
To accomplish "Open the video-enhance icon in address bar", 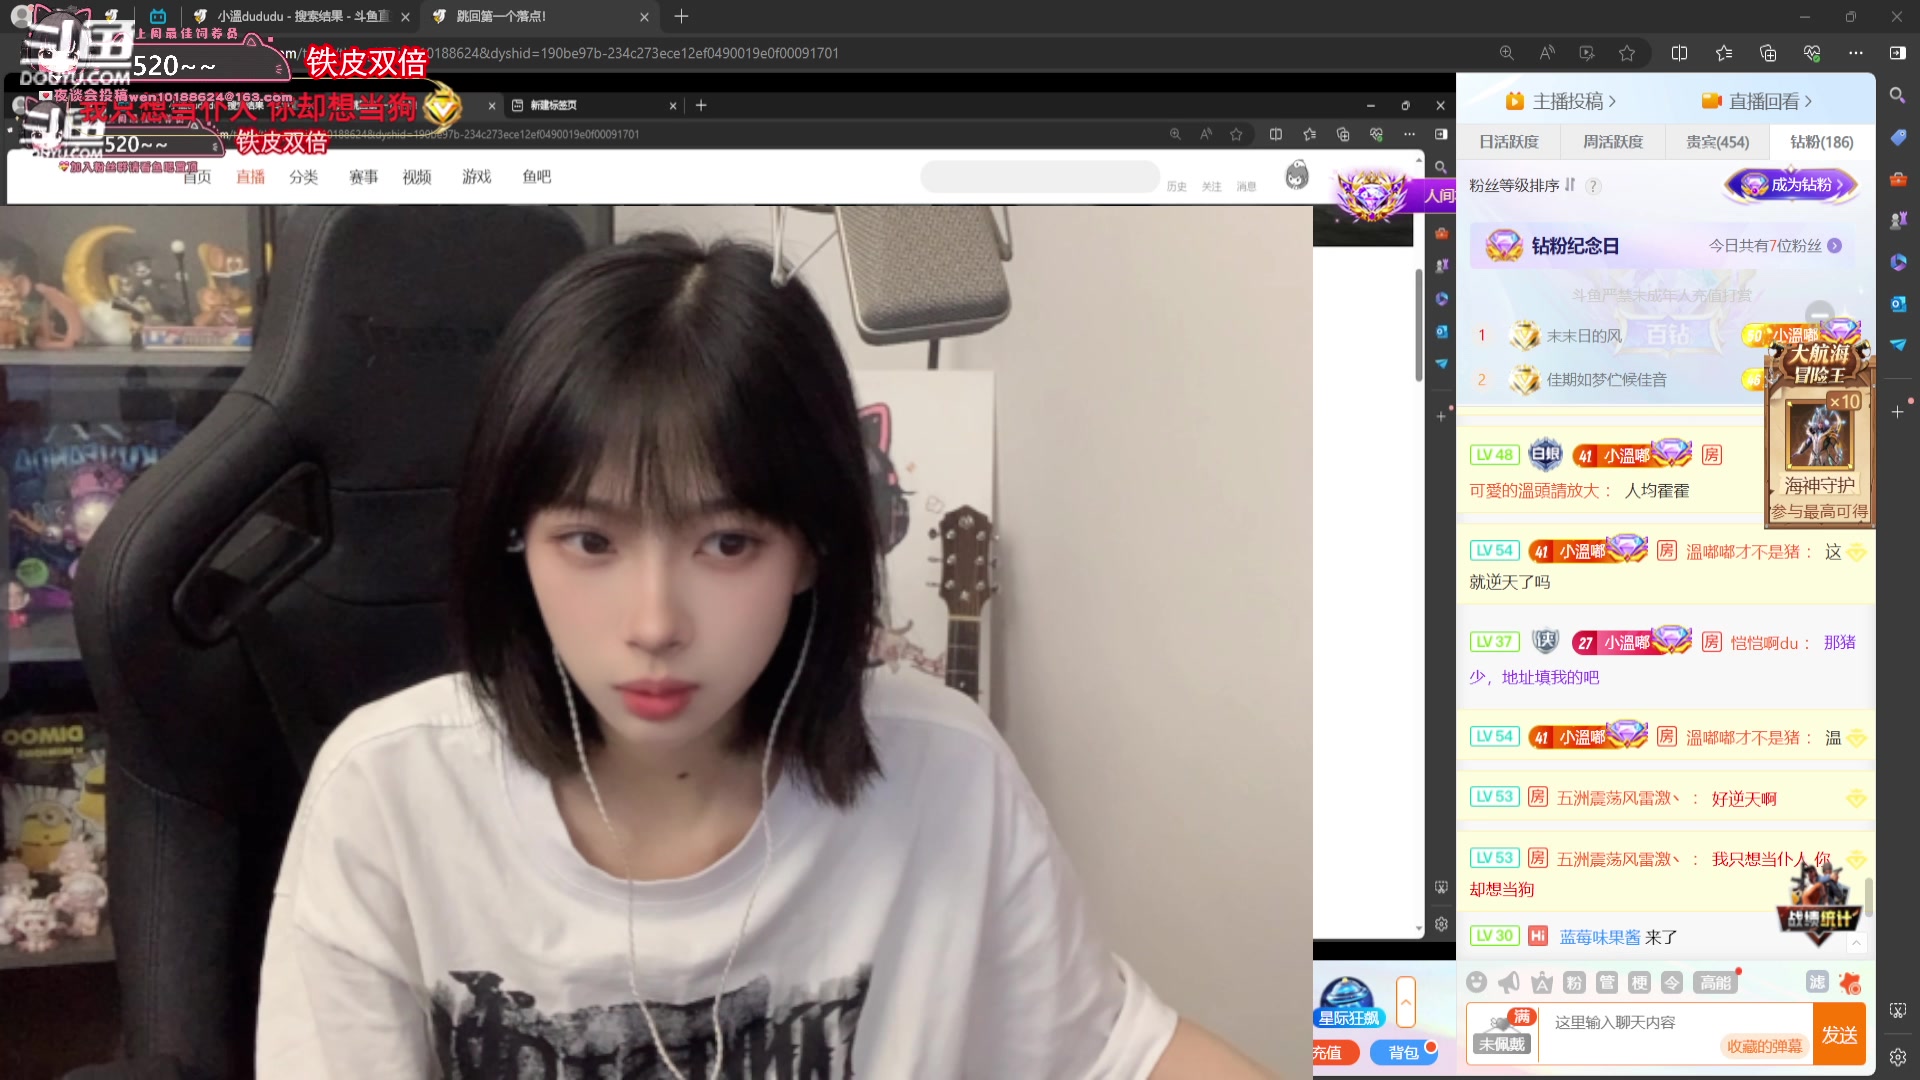I will [x=1587, y=53].
